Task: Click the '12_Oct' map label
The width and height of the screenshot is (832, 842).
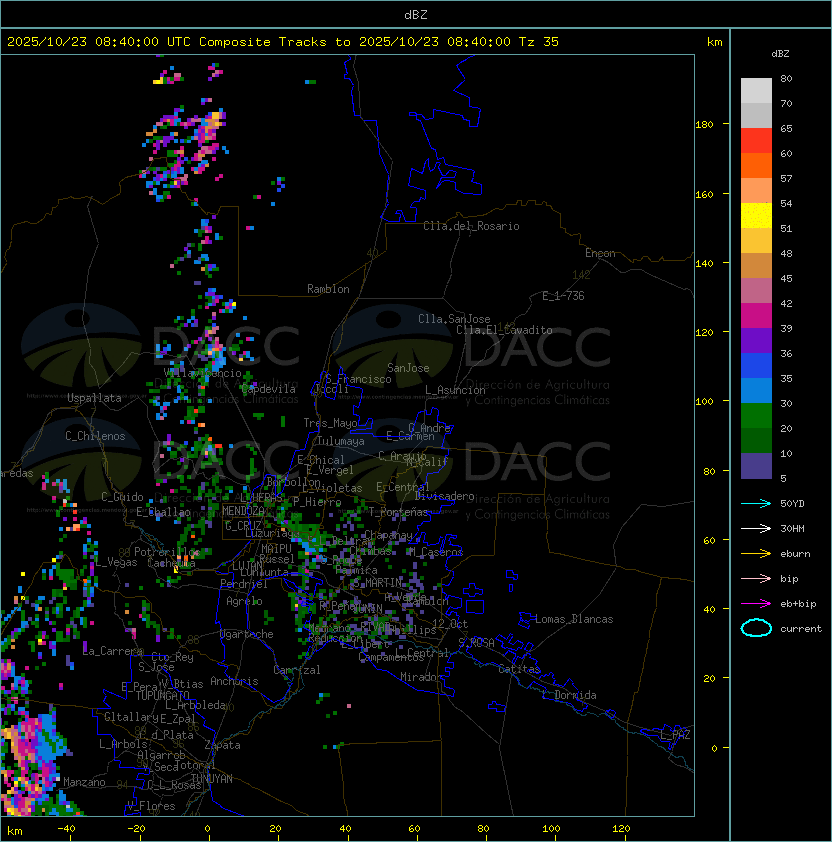Action: tap(450, 623)
